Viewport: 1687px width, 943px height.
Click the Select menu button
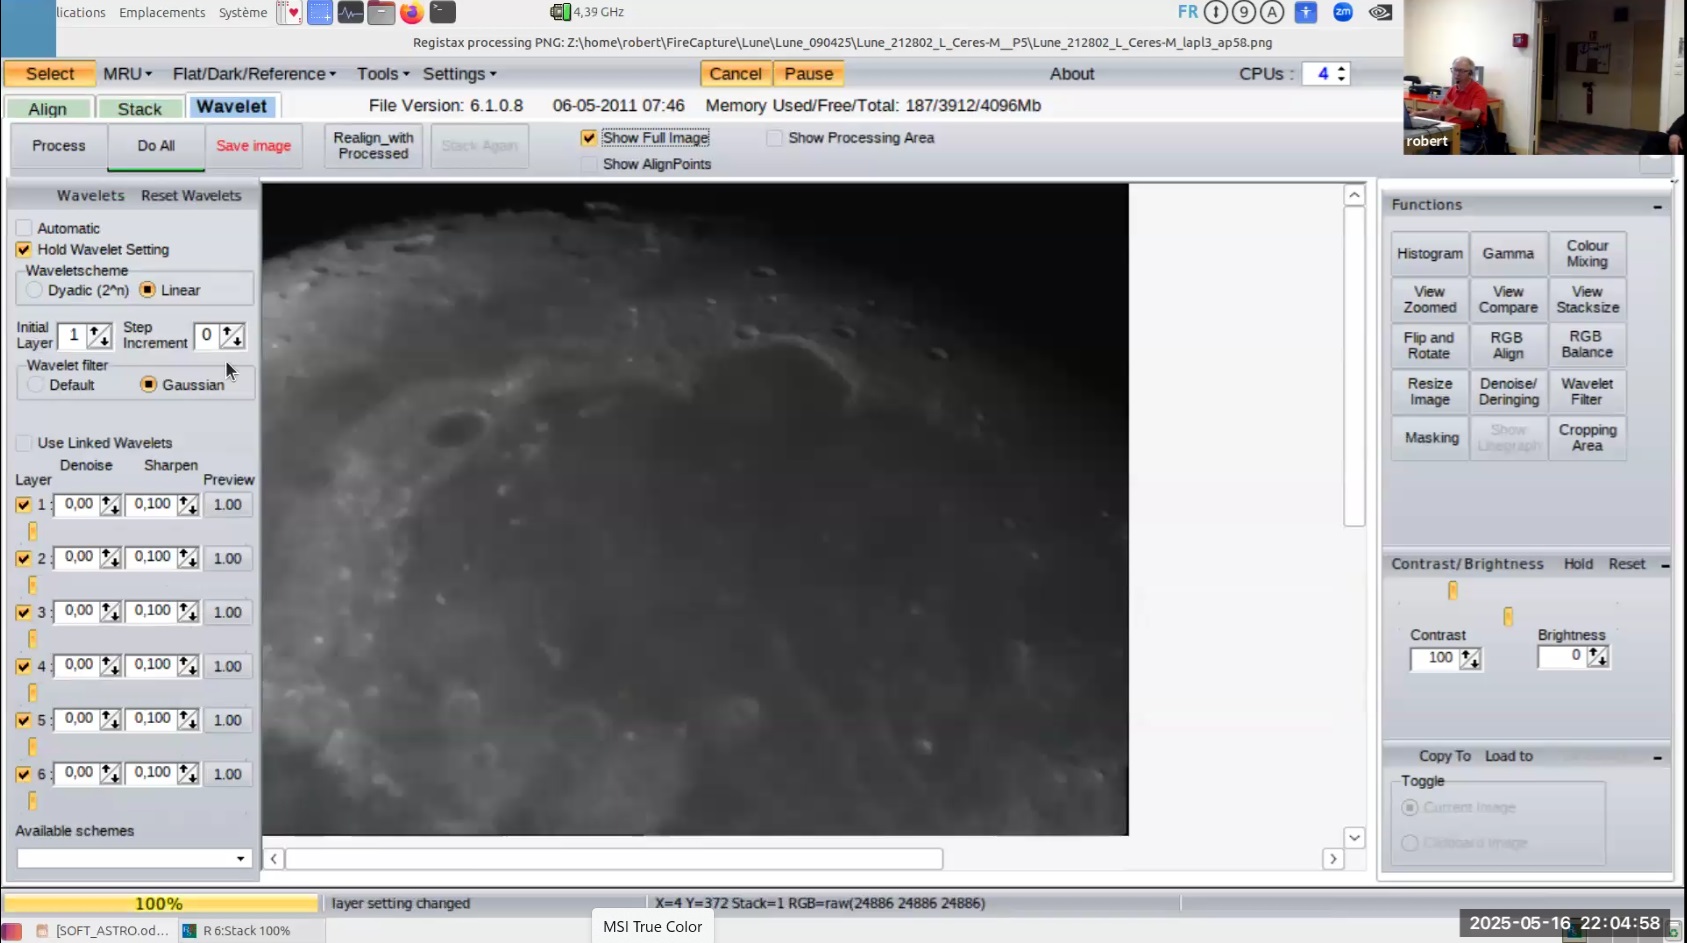50,74
